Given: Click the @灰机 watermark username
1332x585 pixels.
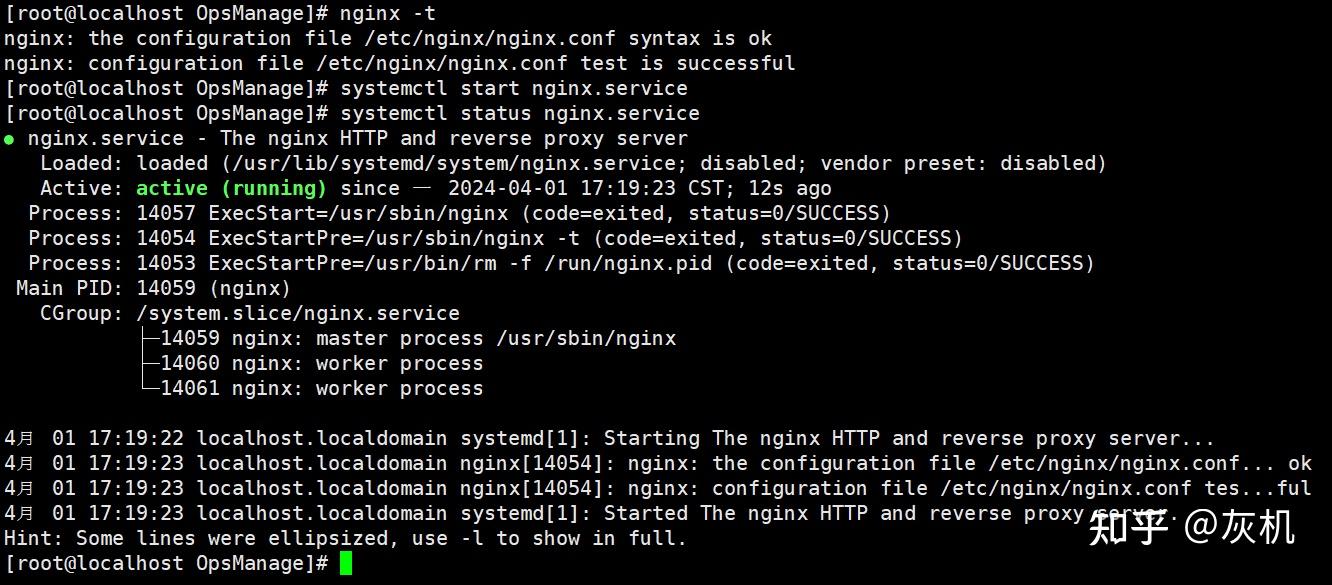Looking at the screenshot, I should click(x=1240, y=527).
